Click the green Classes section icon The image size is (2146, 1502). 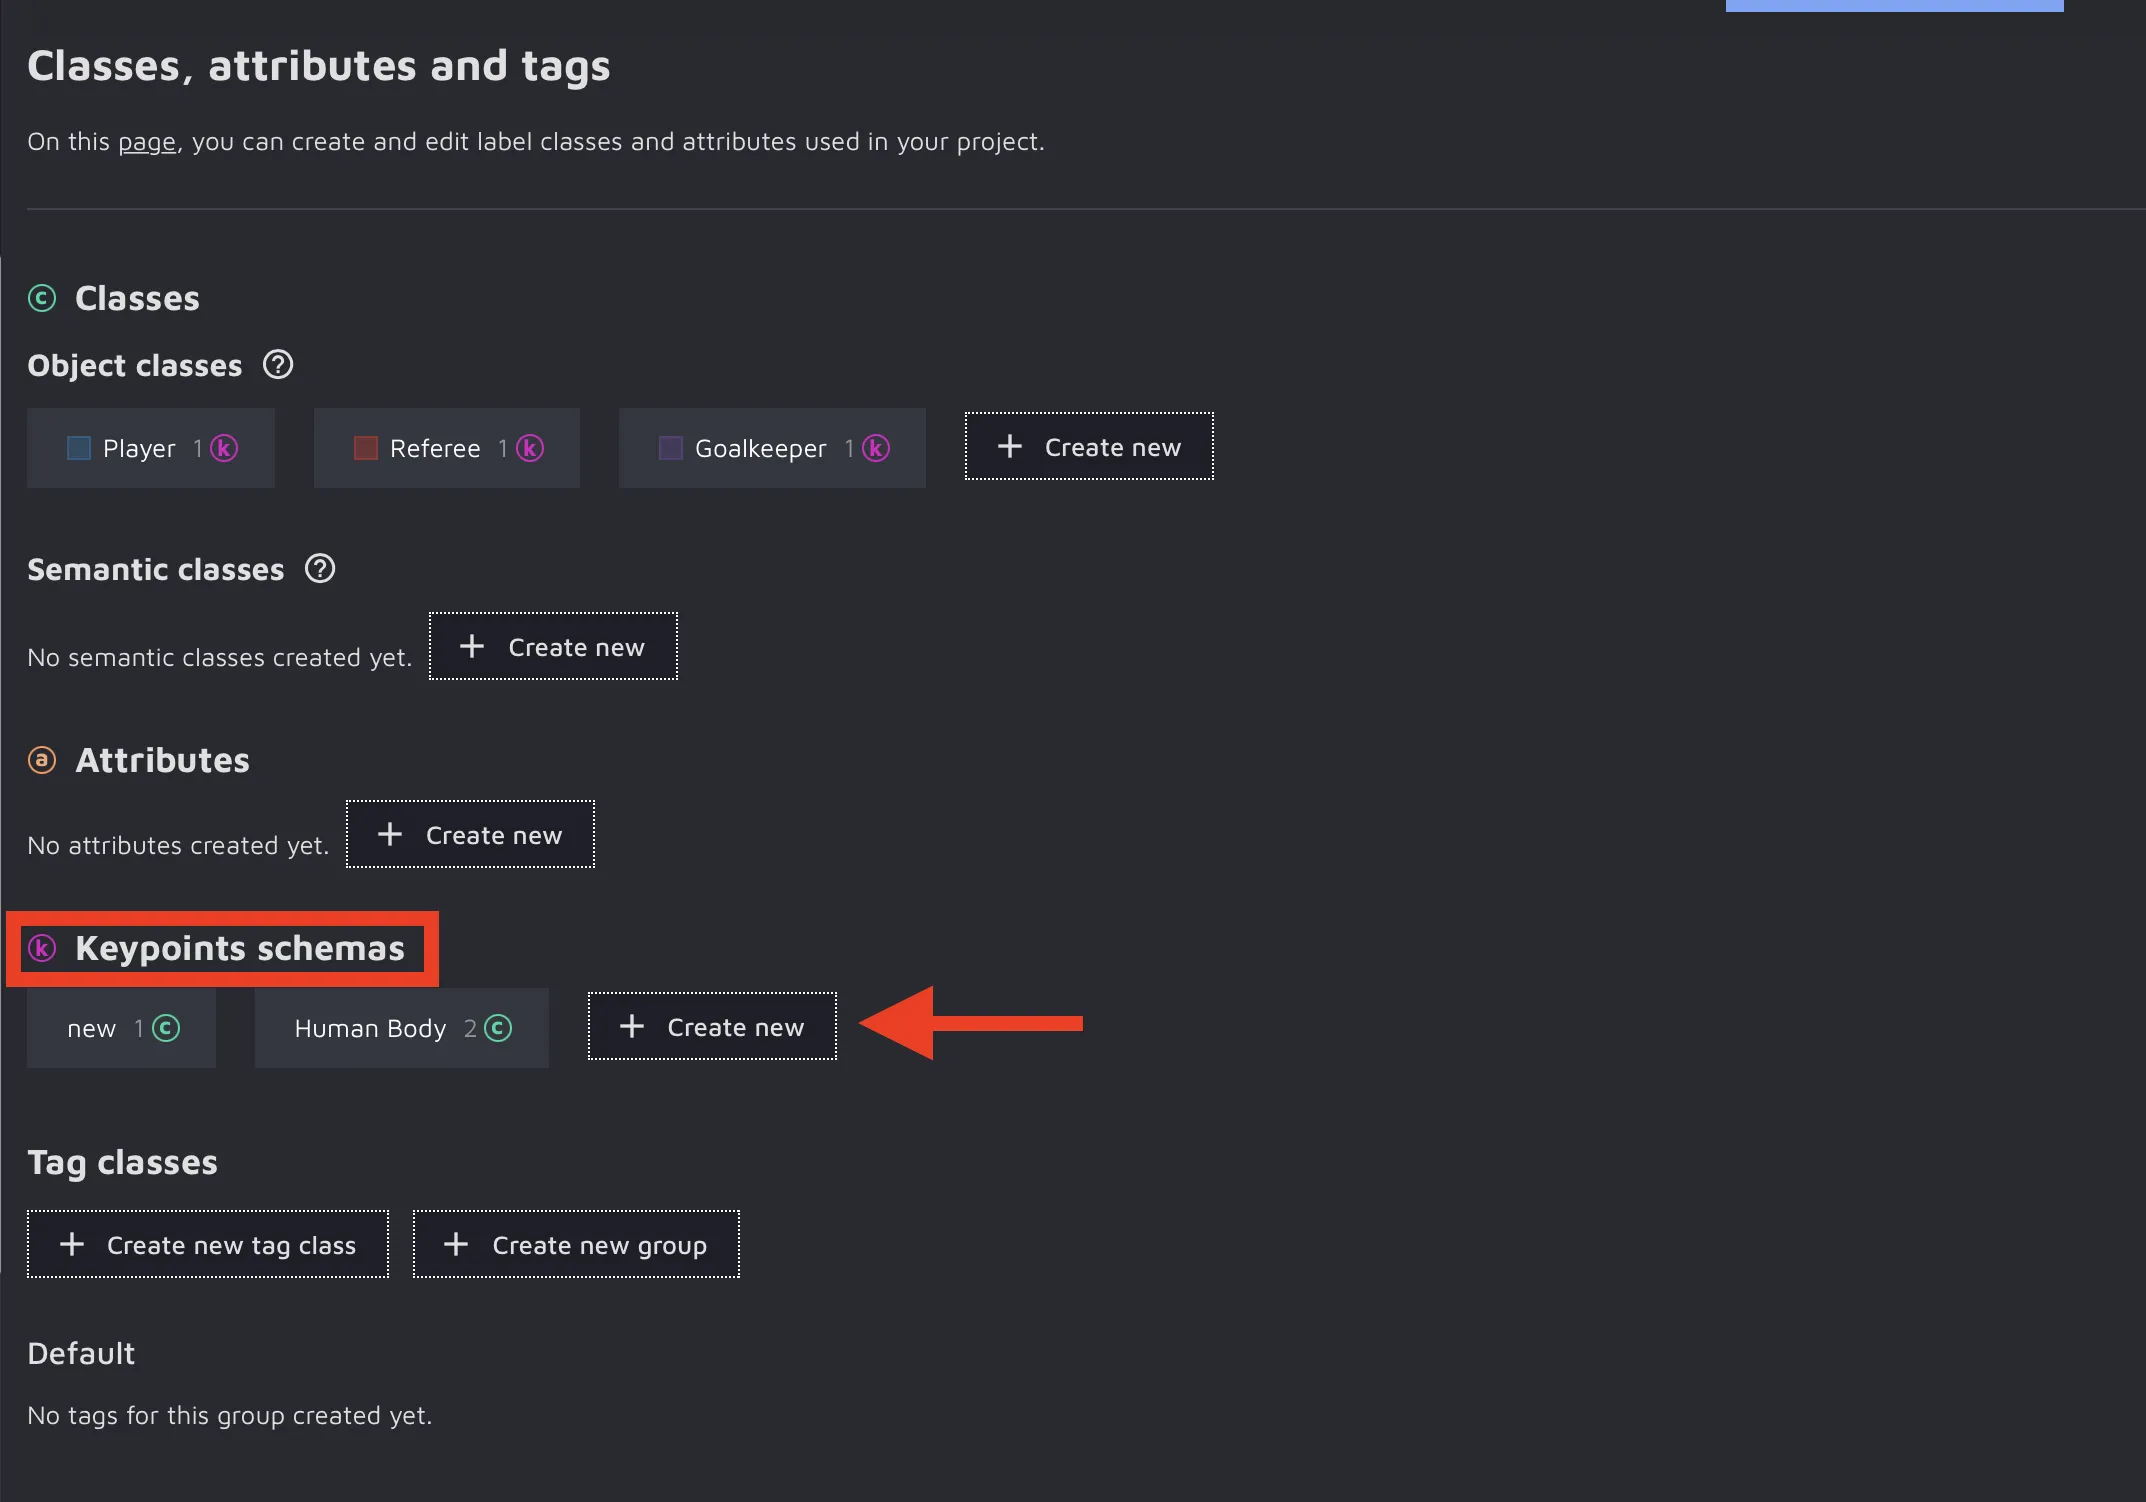[x=42, y=298]
